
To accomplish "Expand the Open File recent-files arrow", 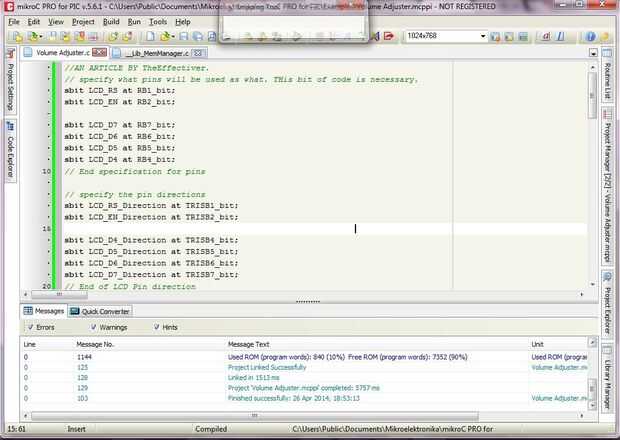I will [x=173, y=37].
